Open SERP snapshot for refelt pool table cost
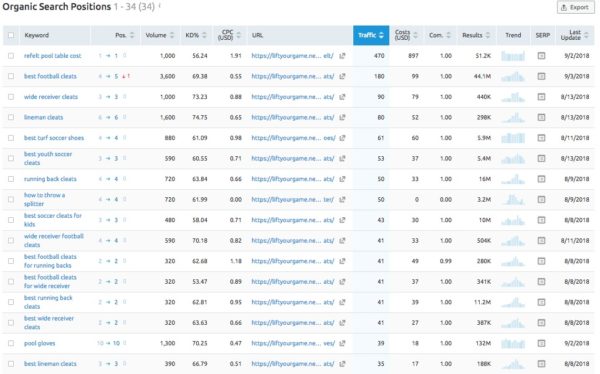This screenshot has height=374, width=600. [541, 56]
